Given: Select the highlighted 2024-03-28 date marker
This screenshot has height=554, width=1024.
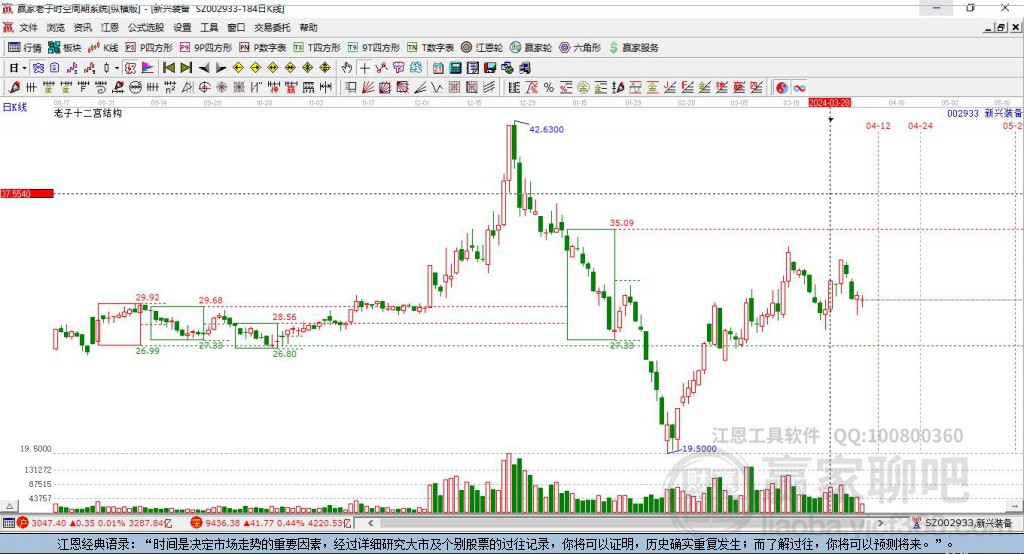Looking at the screenshot, I should pos(829,103).
